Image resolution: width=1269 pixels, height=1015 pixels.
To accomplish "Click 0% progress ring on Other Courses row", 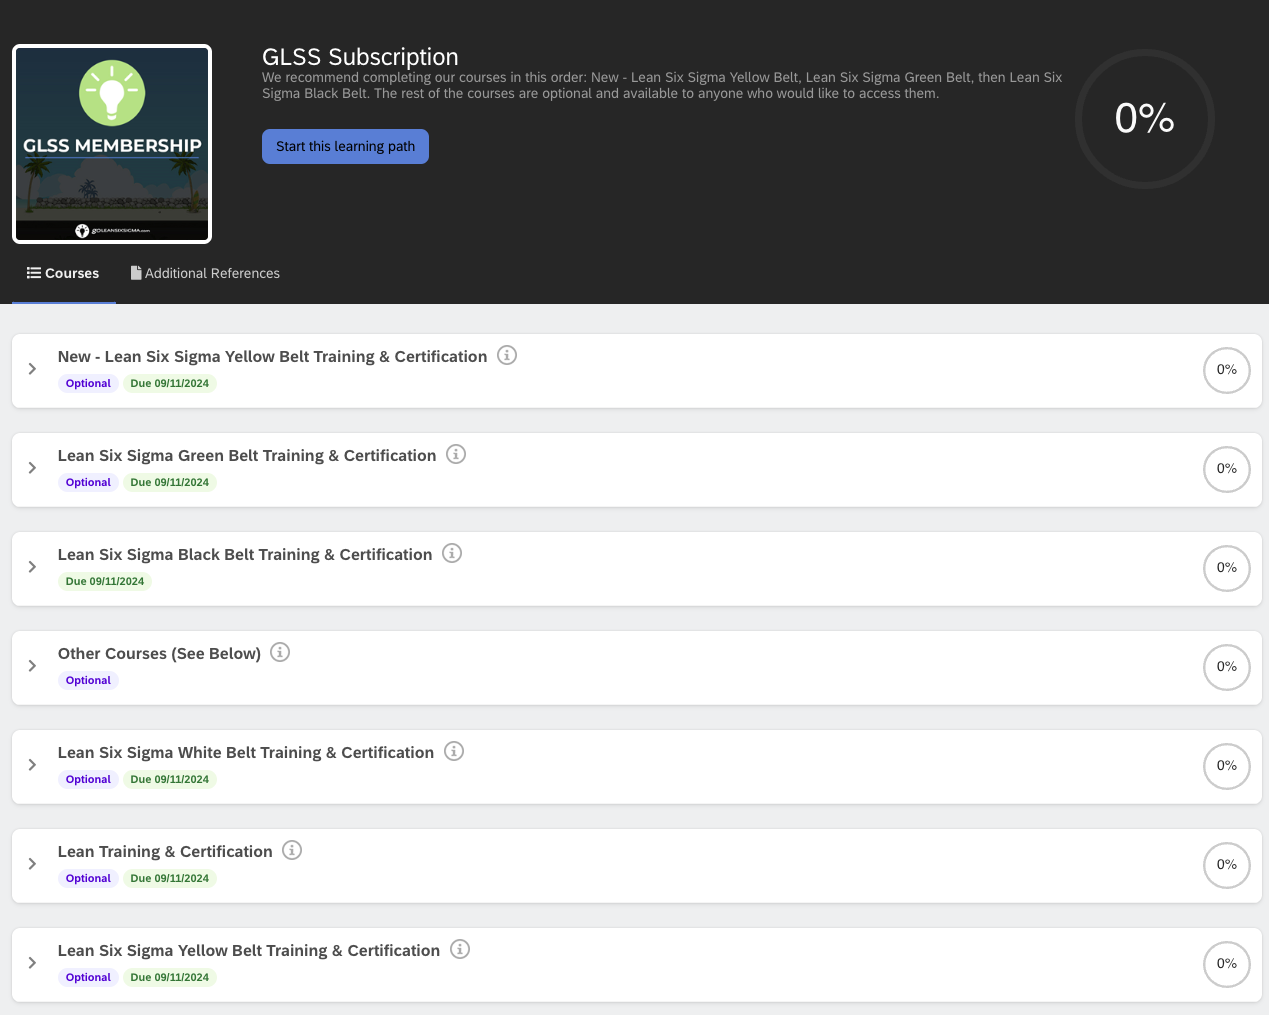I will [1227, 667].
